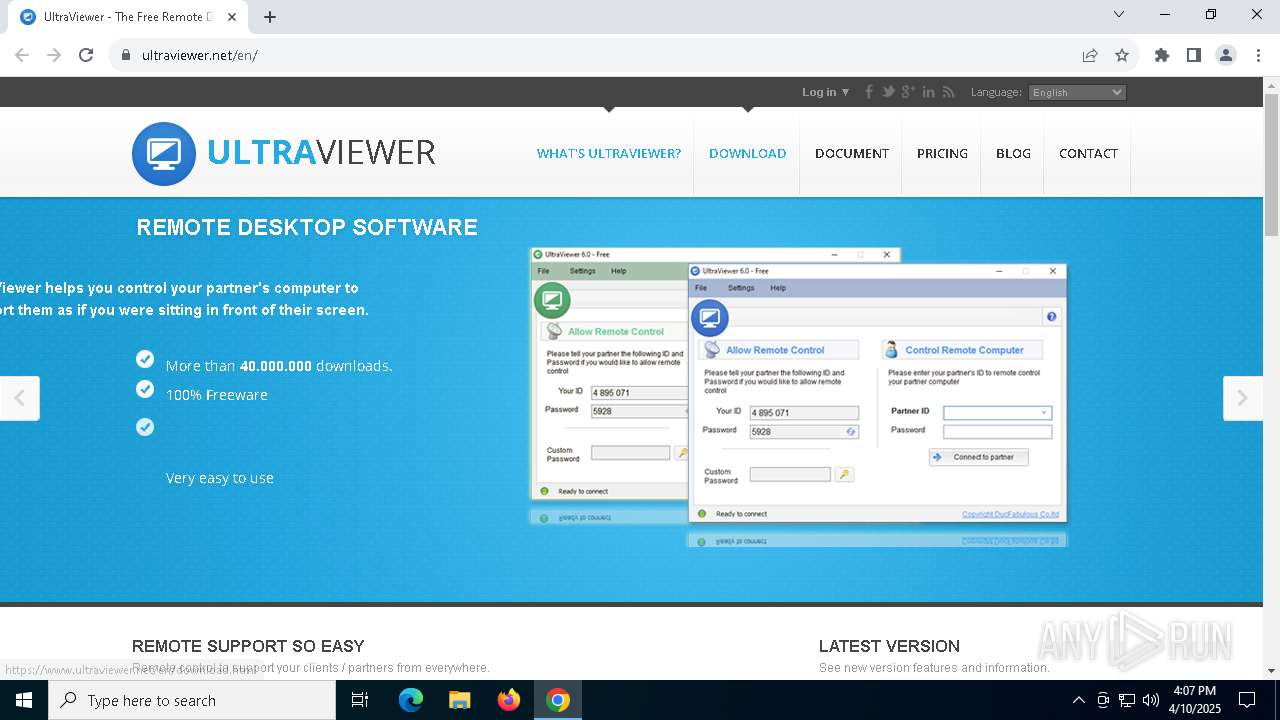The height and width of the screenshot is (720, 1280).
Task: Open the Language selector set to English
Action: point(1077,92)
